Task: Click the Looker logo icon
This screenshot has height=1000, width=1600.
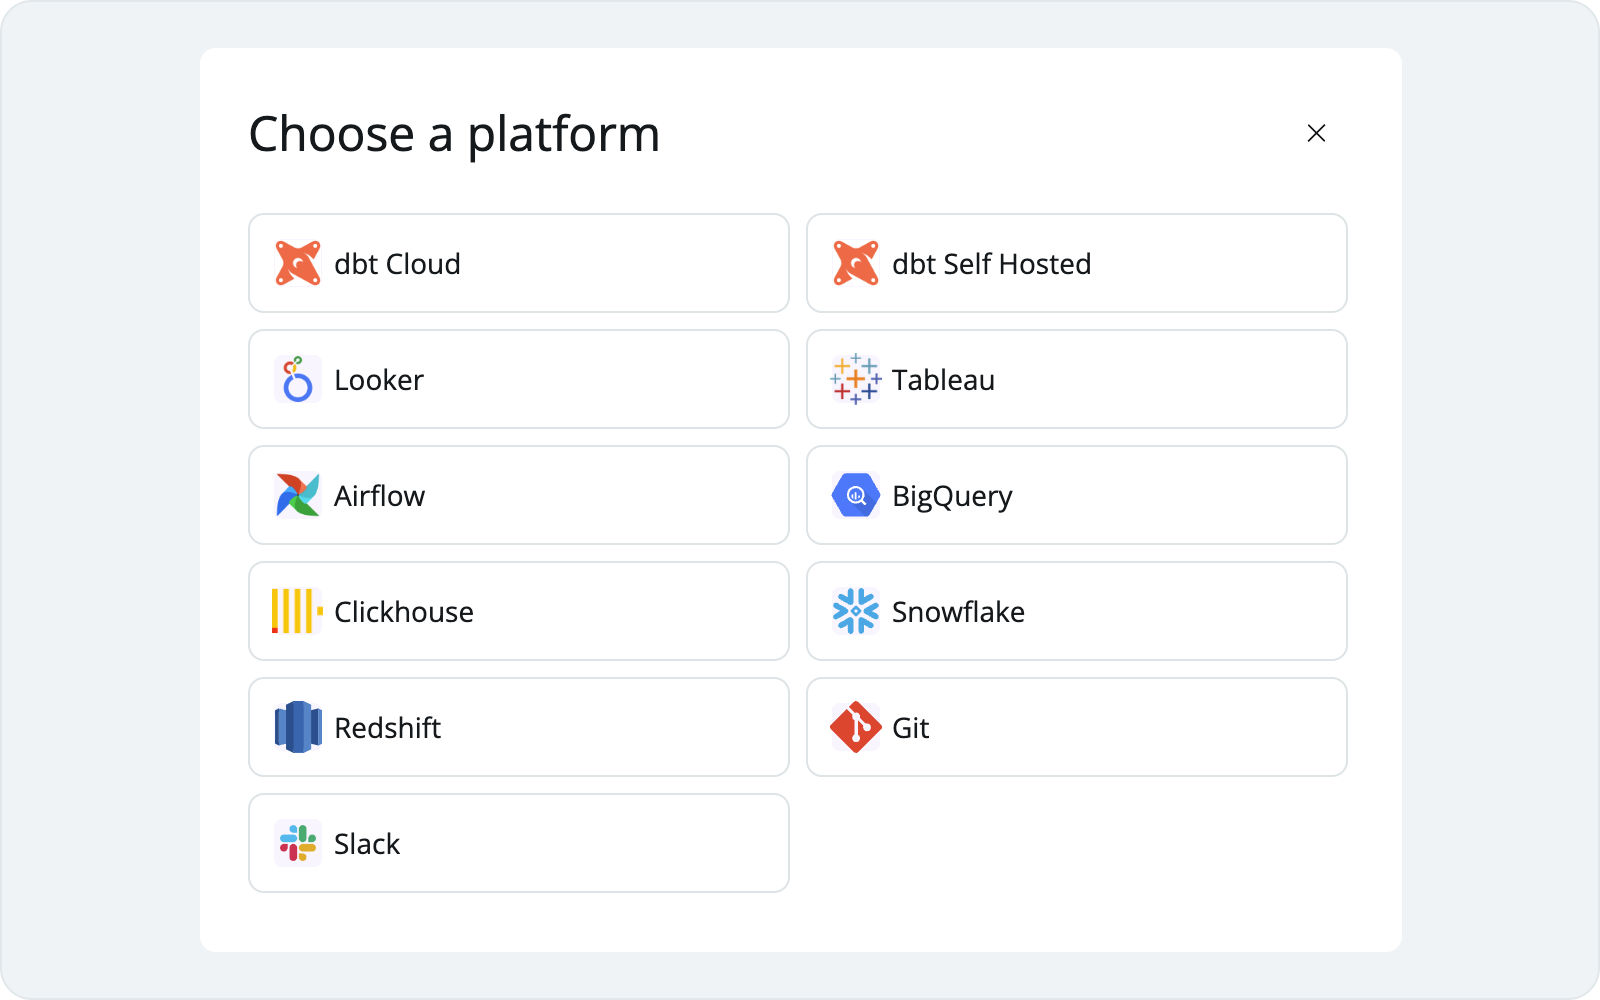Action: [296, 379]
